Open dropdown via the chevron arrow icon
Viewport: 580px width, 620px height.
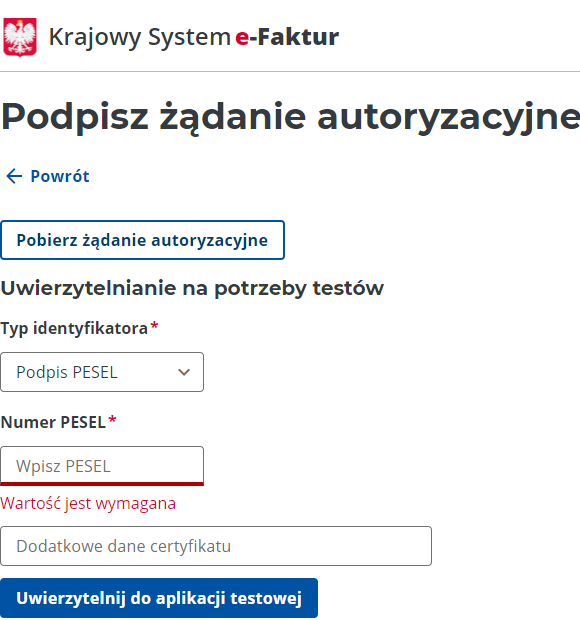(x=184, y=372)
